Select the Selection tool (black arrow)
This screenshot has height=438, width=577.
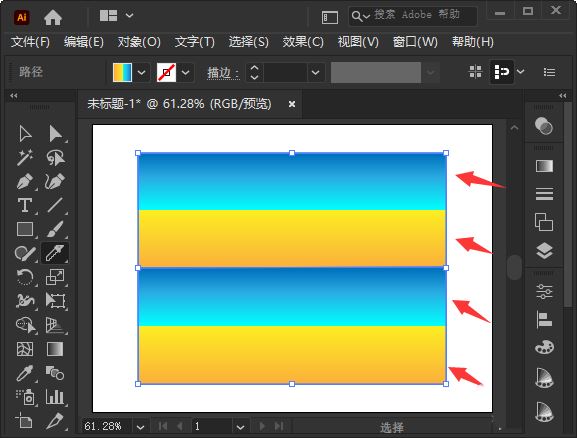(x=25, y=134)
